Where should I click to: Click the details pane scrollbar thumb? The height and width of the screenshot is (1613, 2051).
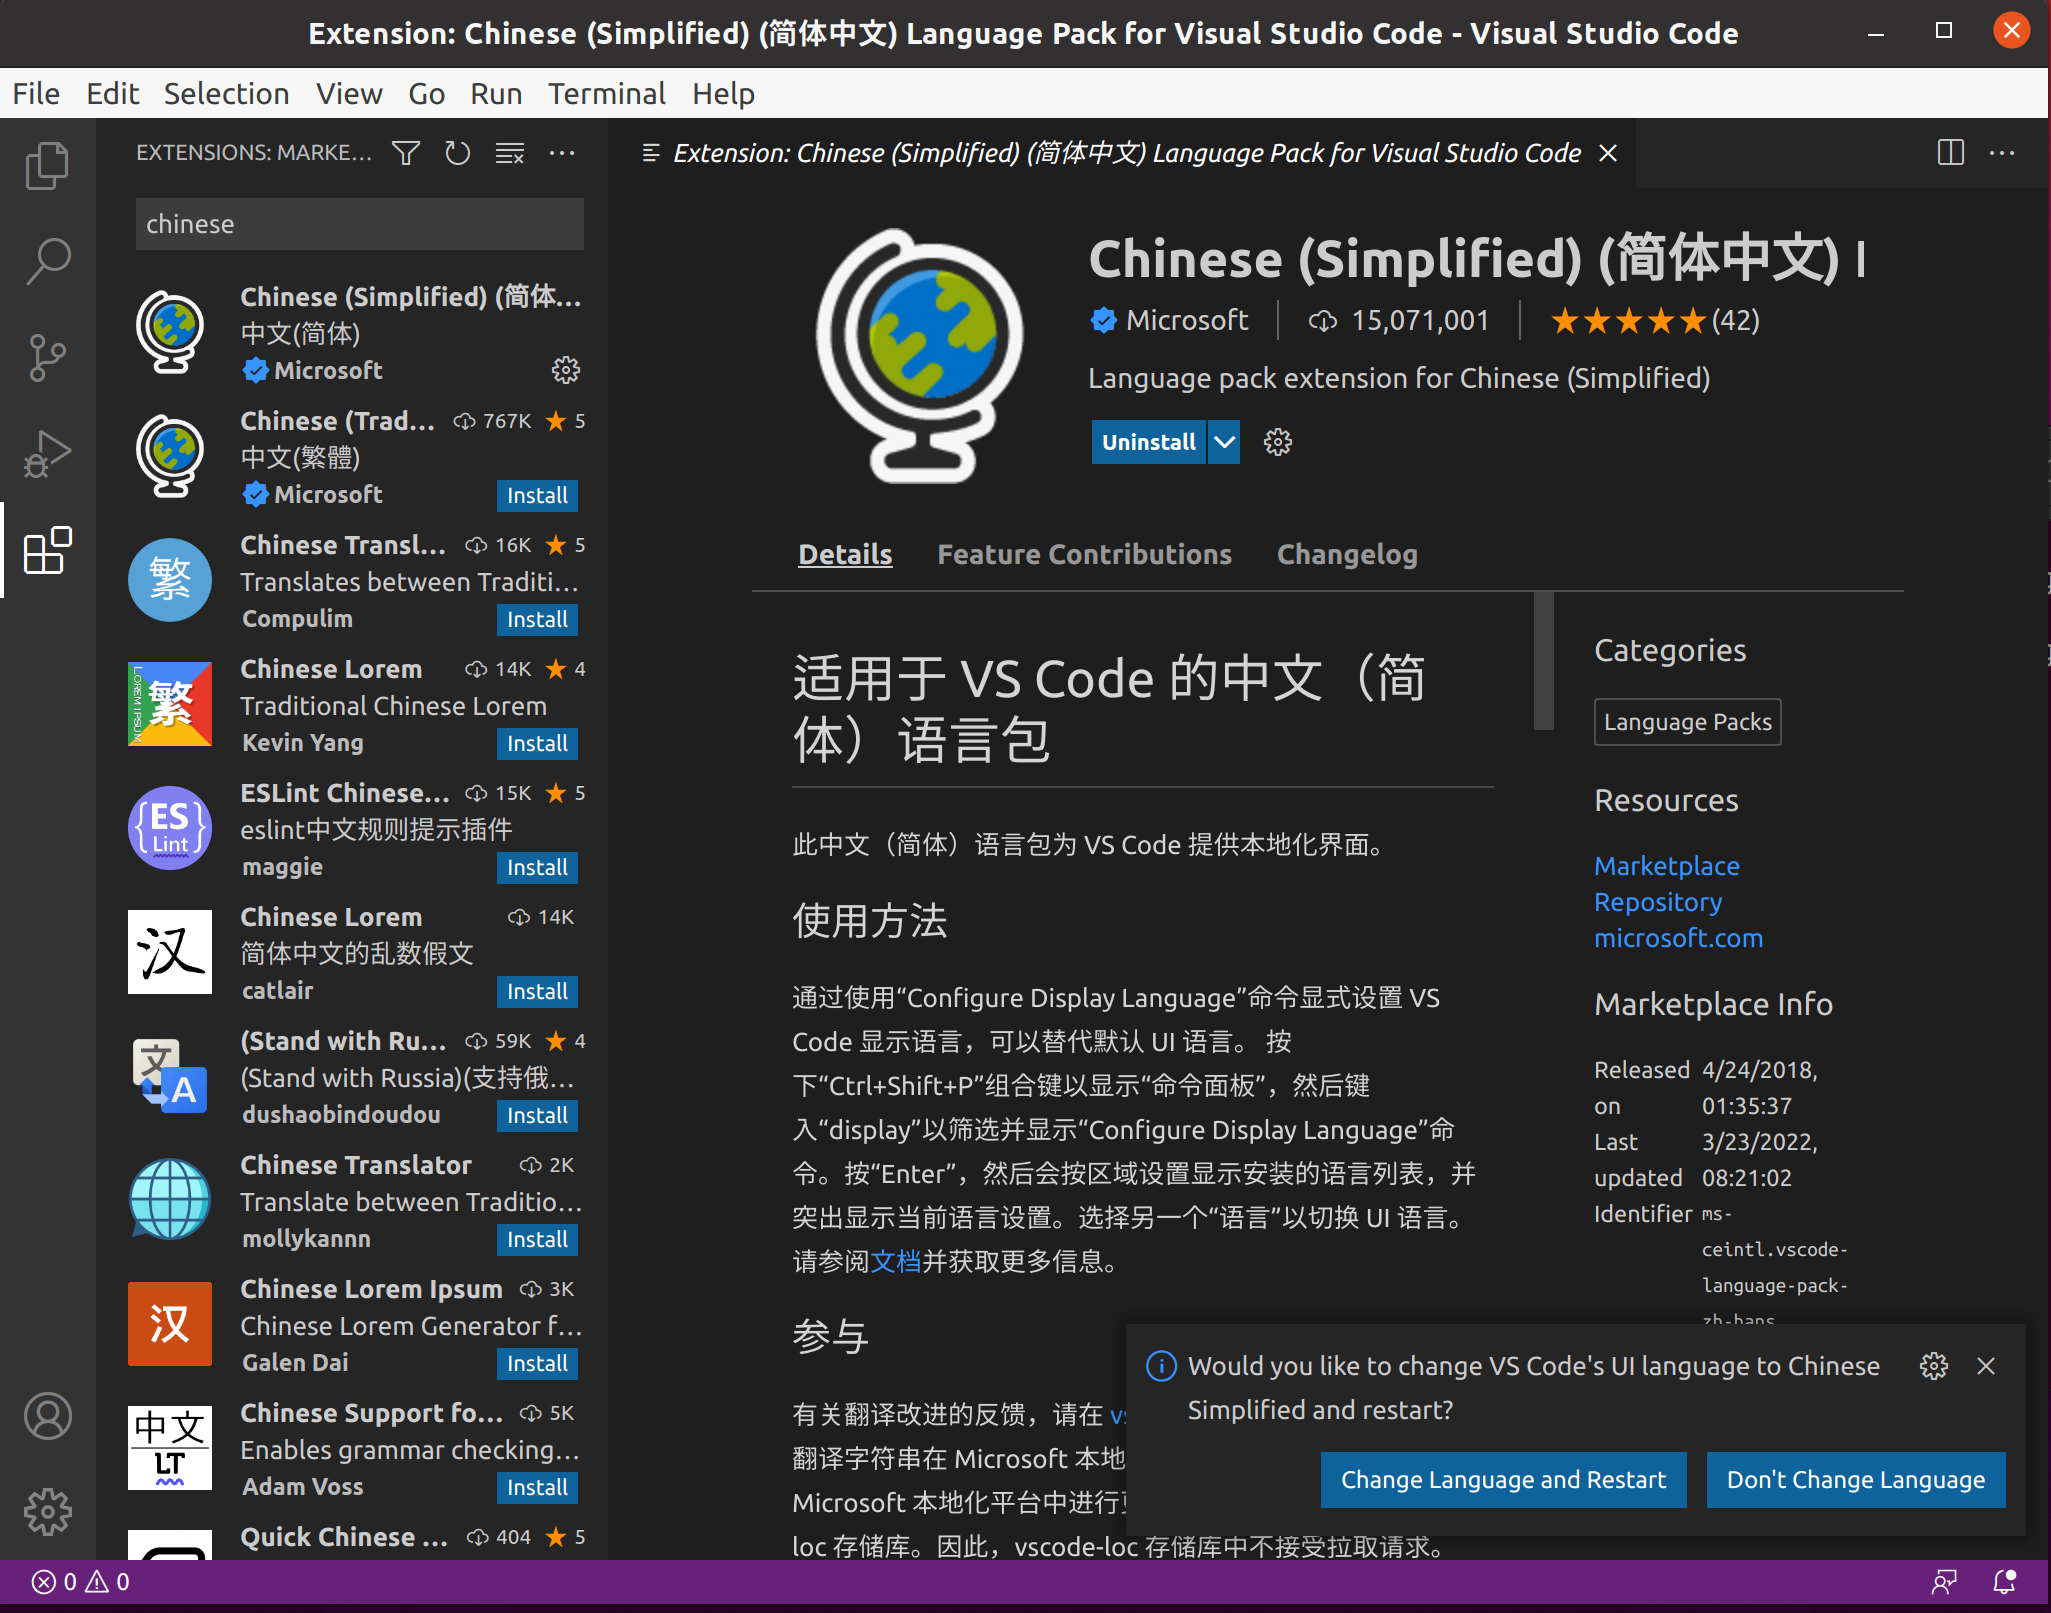pos(1544,661)
